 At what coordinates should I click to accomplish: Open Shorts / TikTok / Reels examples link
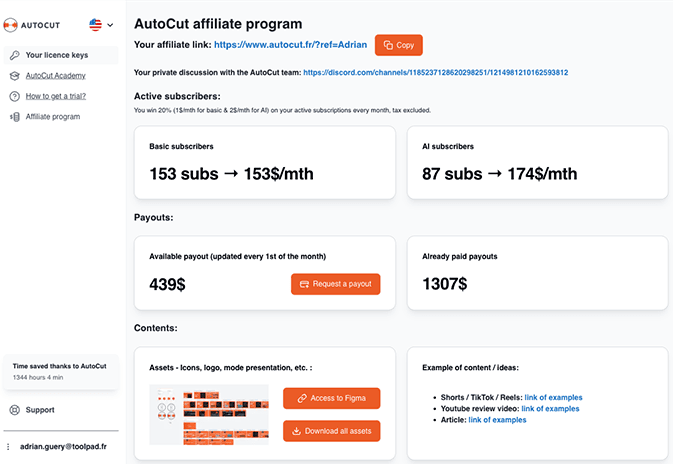(553, 397)
